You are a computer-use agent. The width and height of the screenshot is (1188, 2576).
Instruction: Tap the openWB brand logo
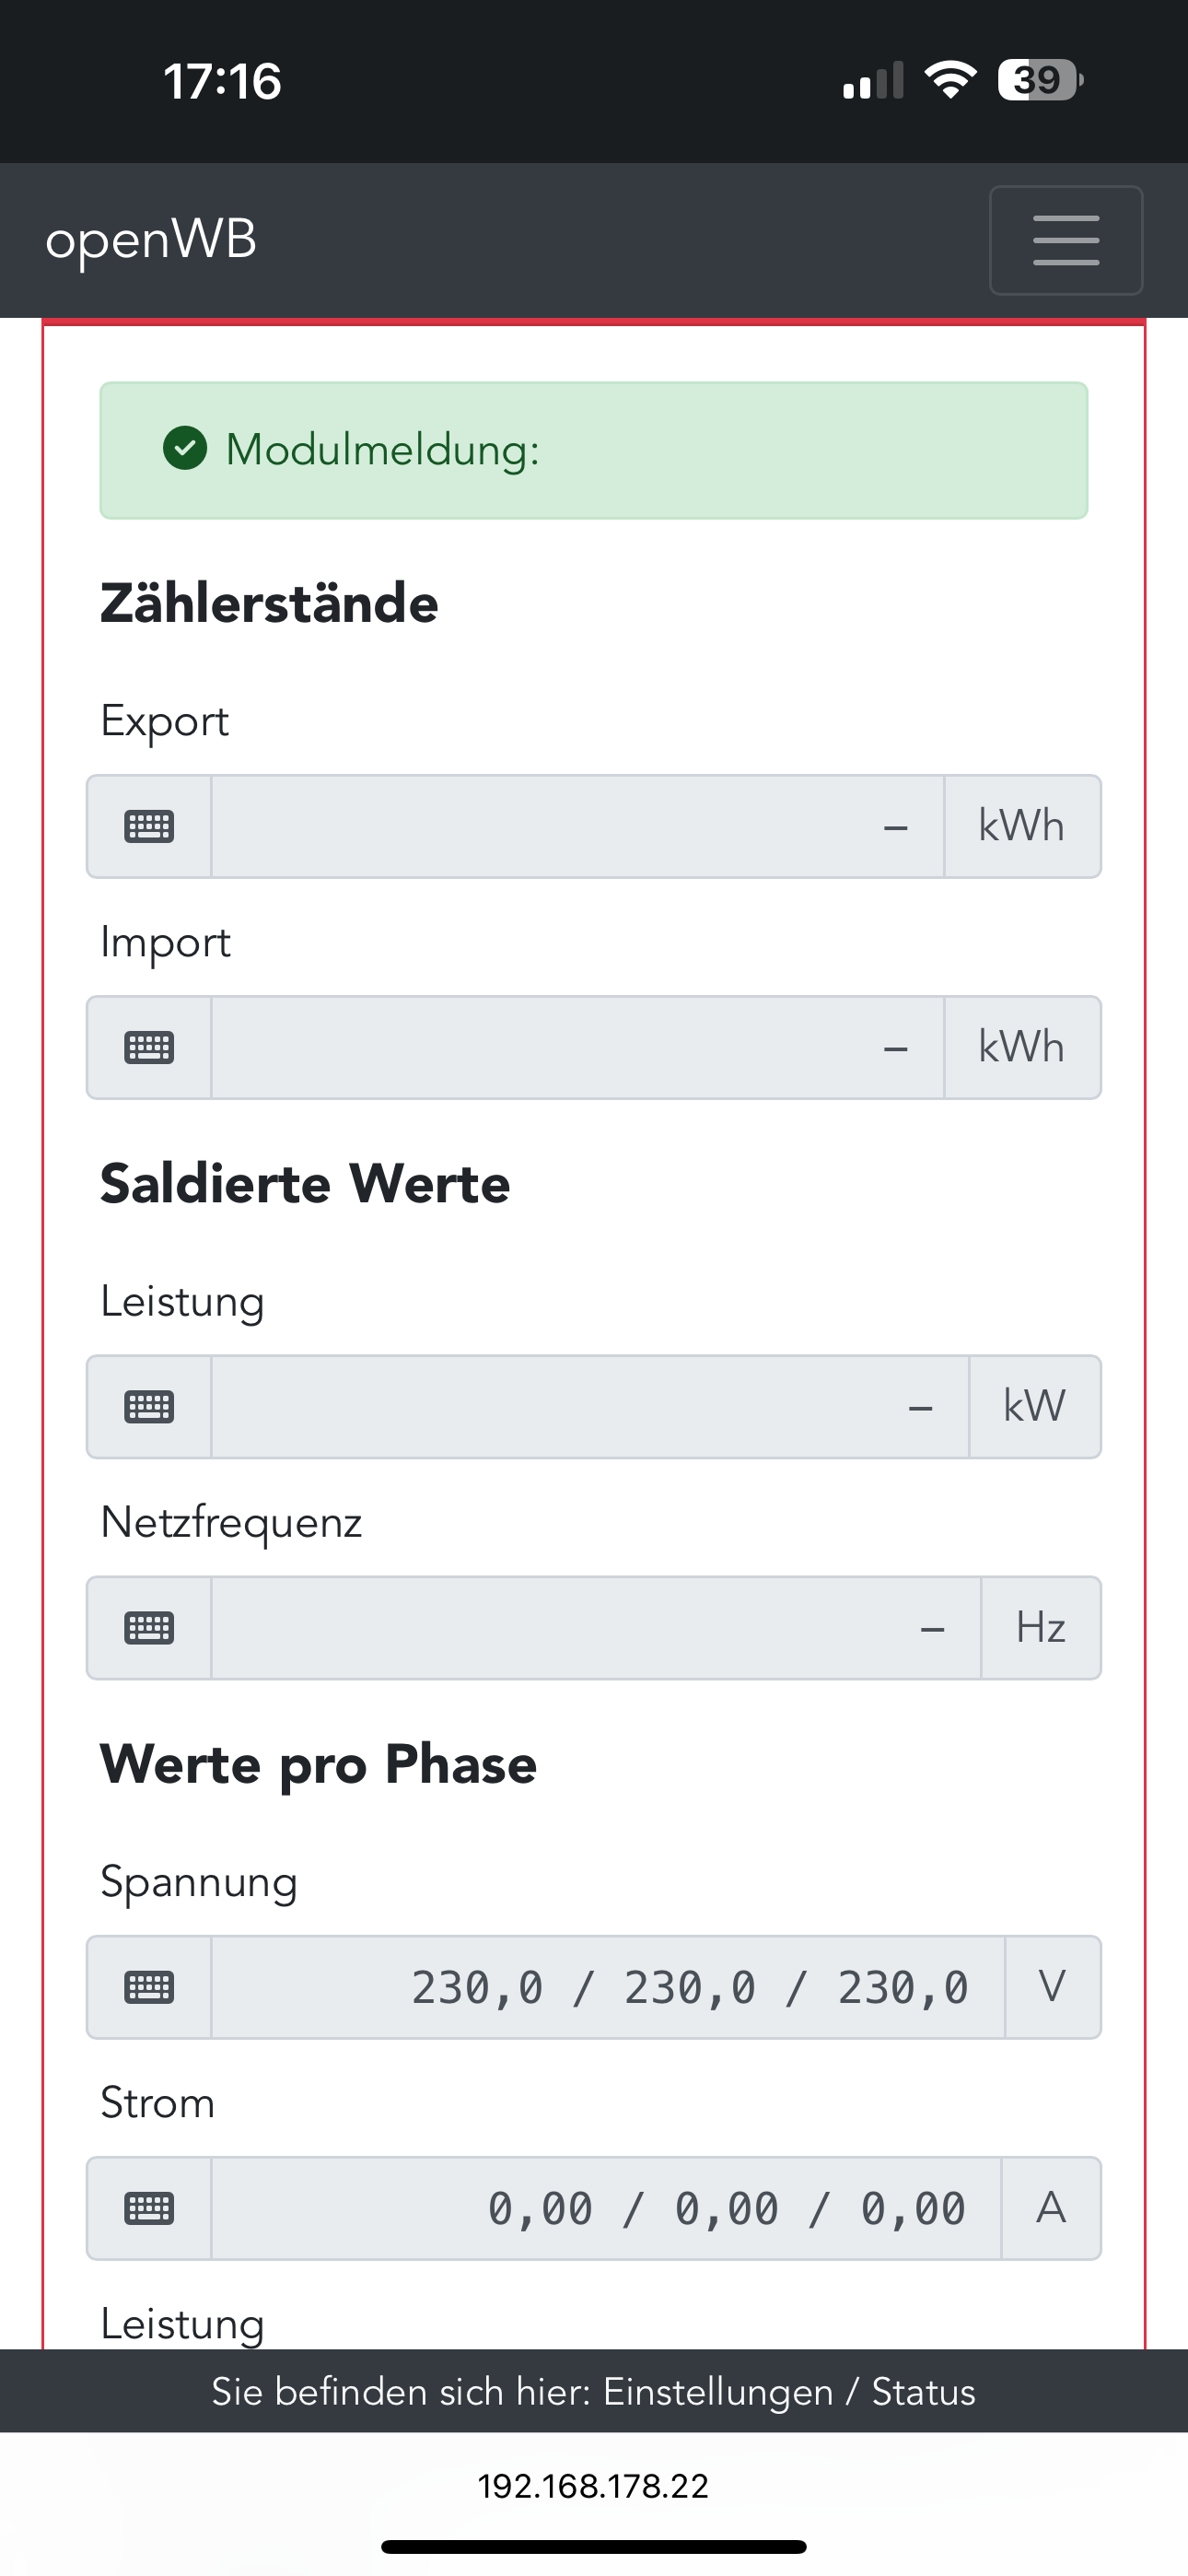[x=151, y=240]
